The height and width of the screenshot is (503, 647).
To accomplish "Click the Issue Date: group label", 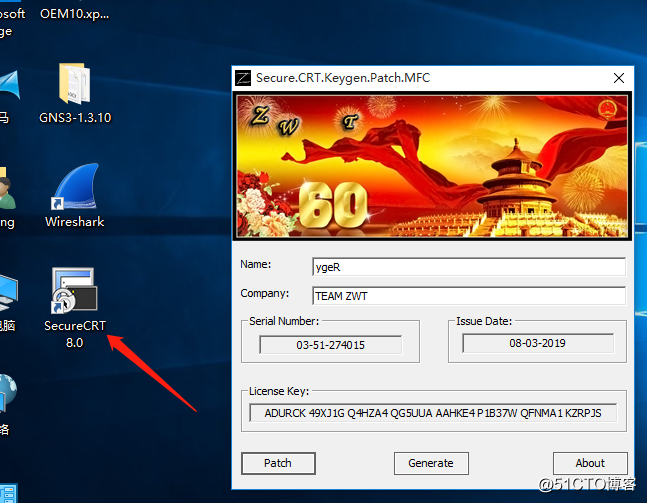I will 484,321.
